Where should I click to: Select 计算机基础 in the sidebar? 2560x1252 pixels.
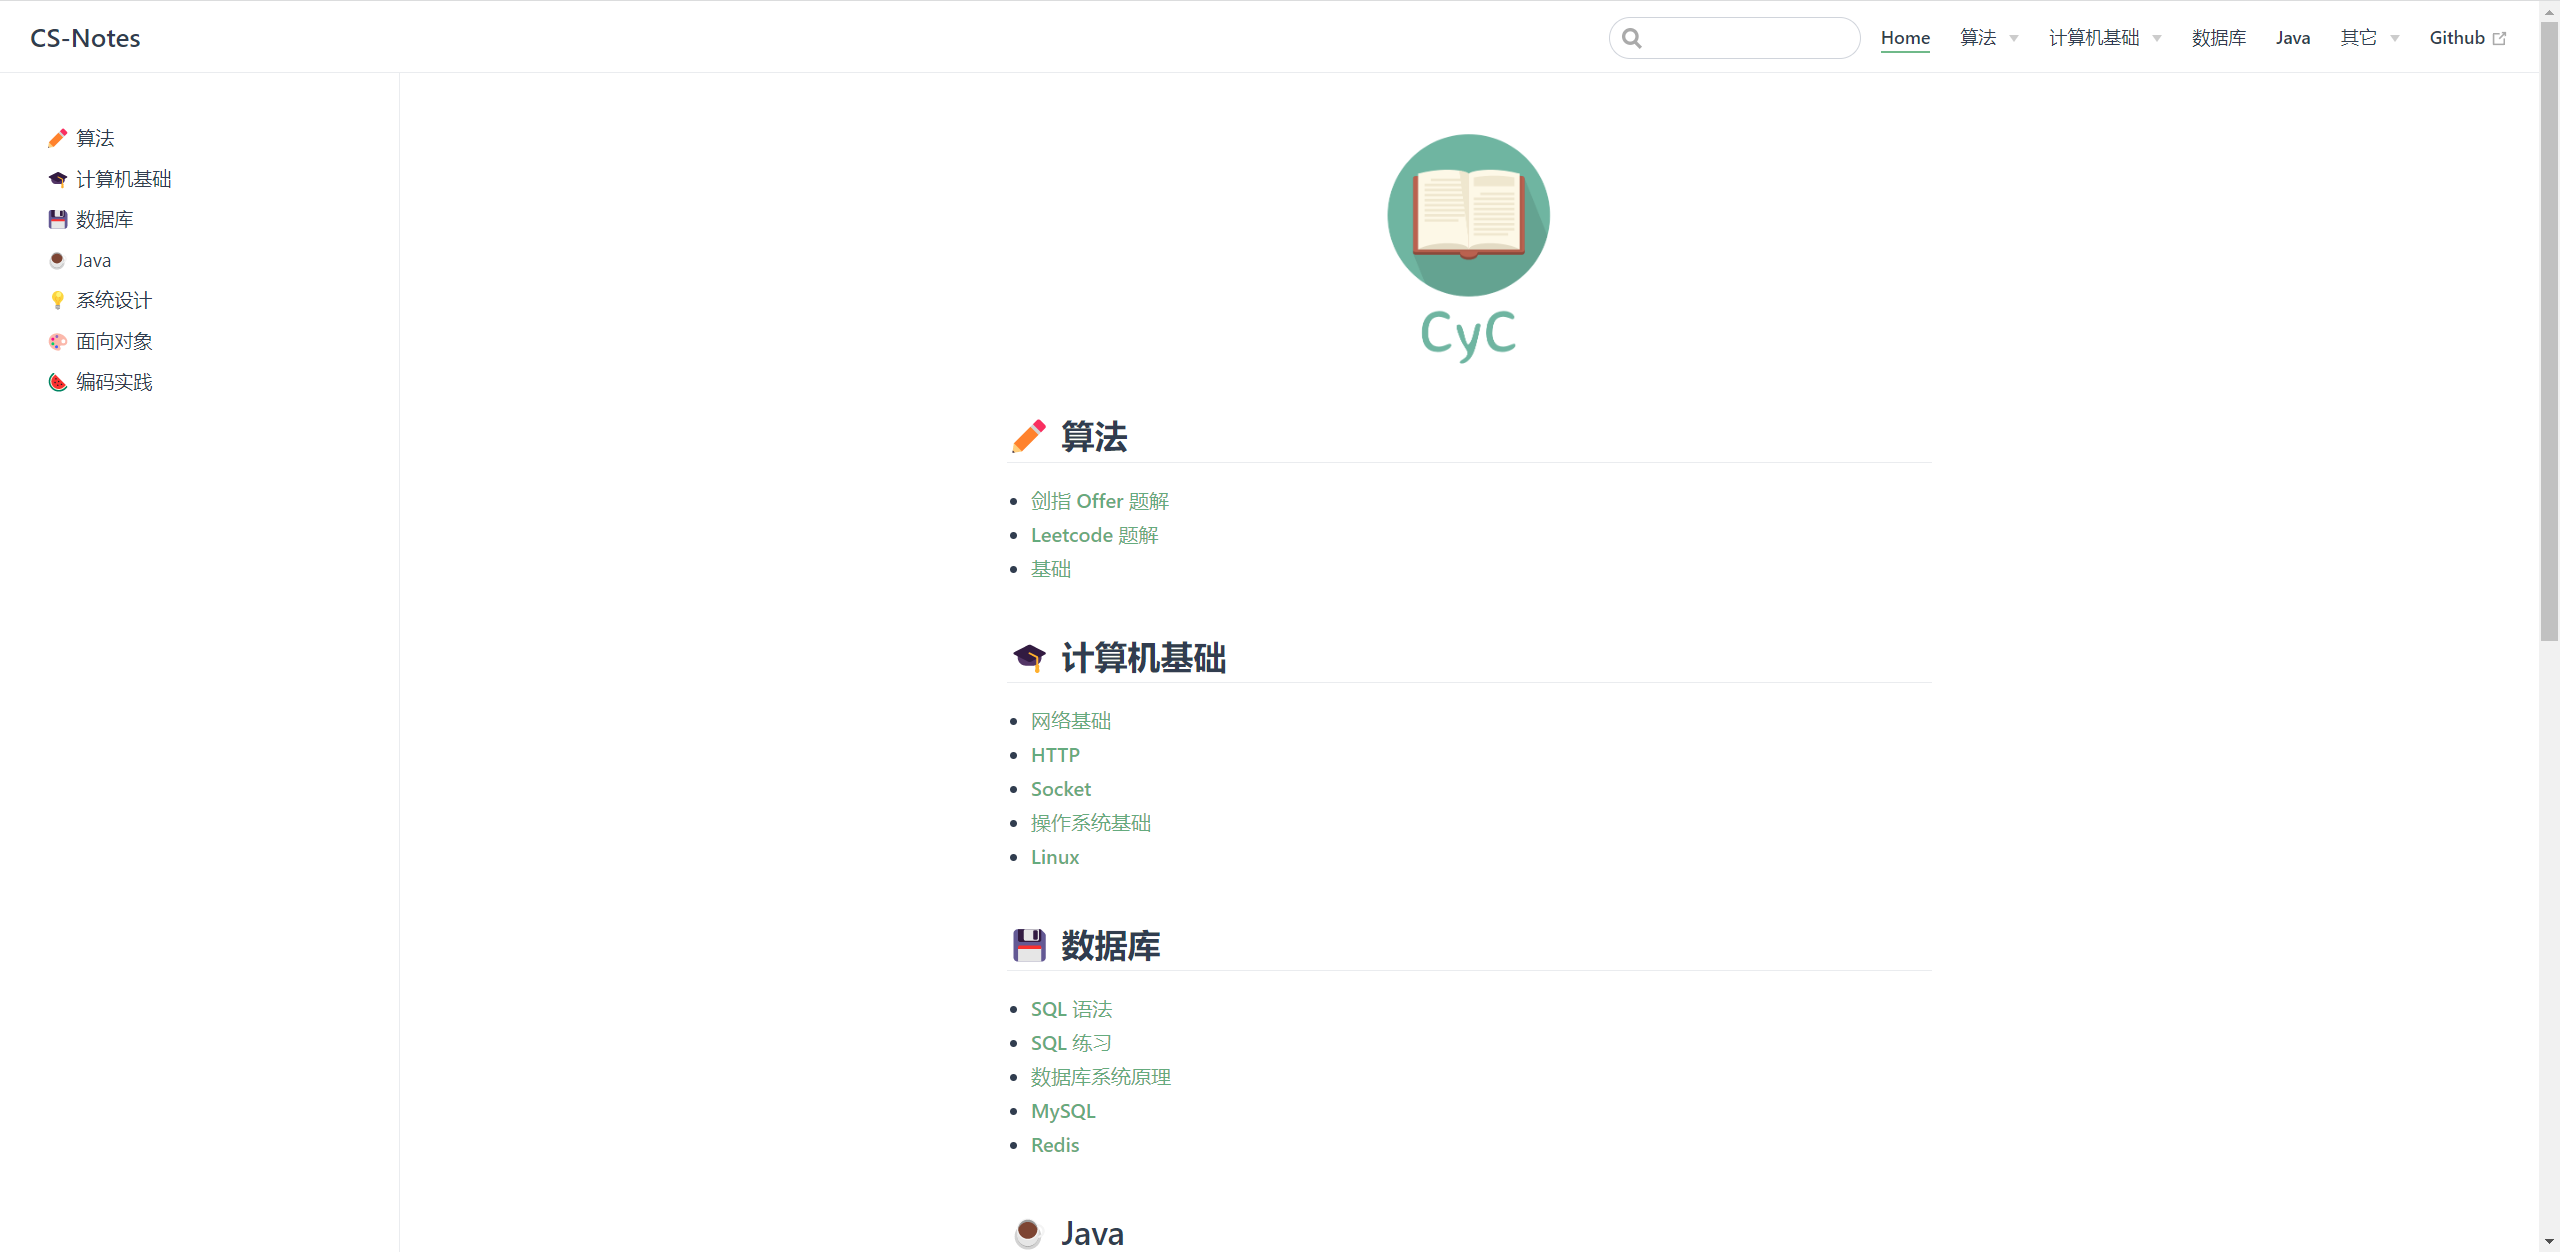(124, 179)
